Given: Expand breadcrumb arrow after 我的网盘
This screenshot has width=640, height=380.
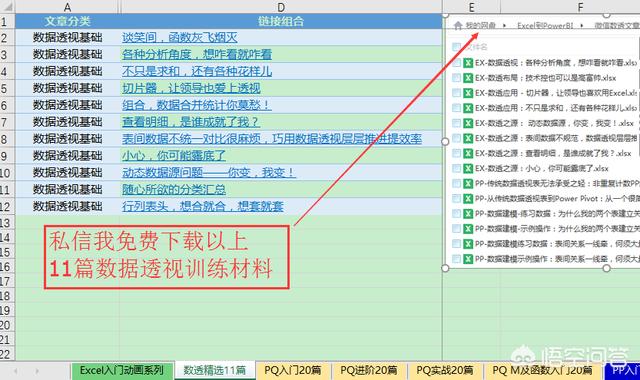Looking at the screenshot, I should (x=504, y=26).
